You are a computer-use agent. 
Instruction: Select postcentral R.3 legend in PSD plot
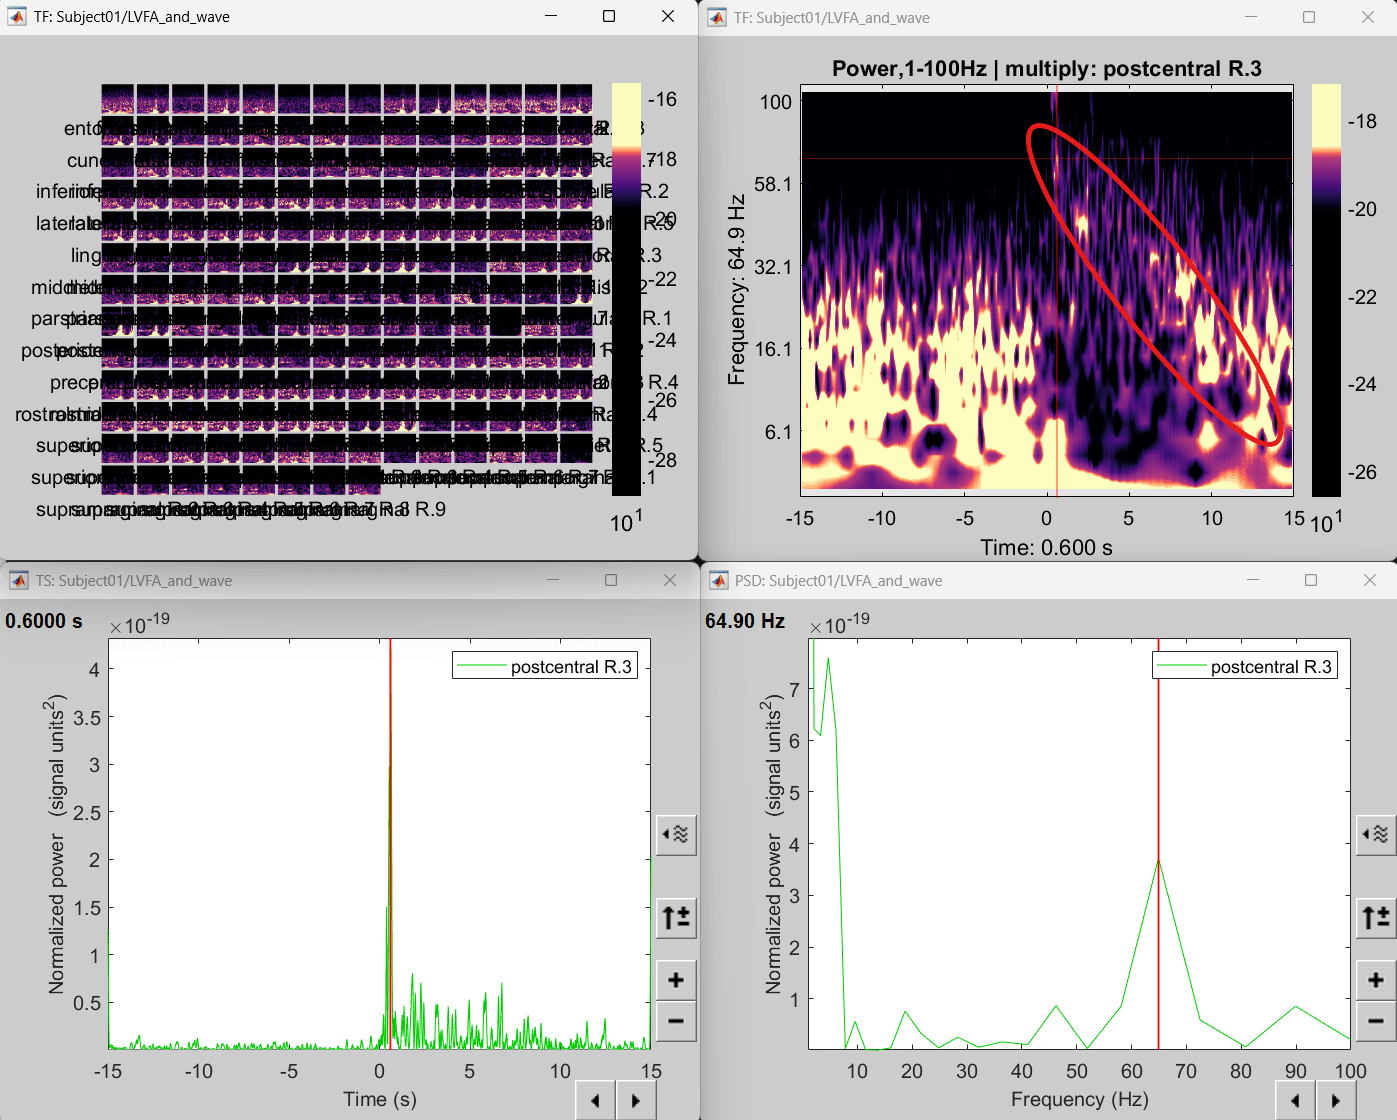point(1244,667)
